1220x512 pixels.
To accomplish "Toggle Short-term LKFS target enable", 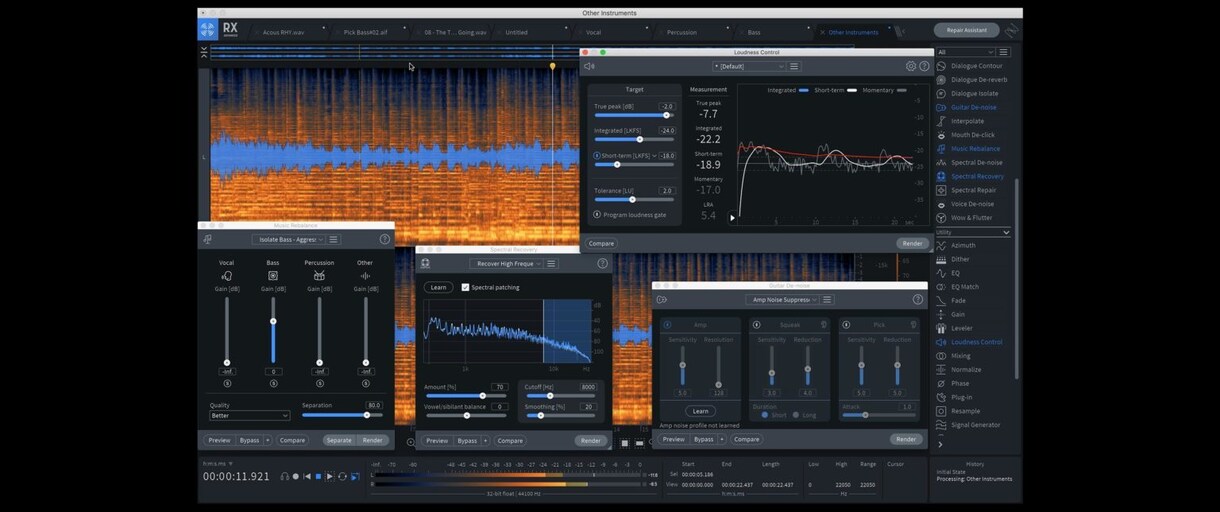I will pyautogui.click(x=598, y=156).
